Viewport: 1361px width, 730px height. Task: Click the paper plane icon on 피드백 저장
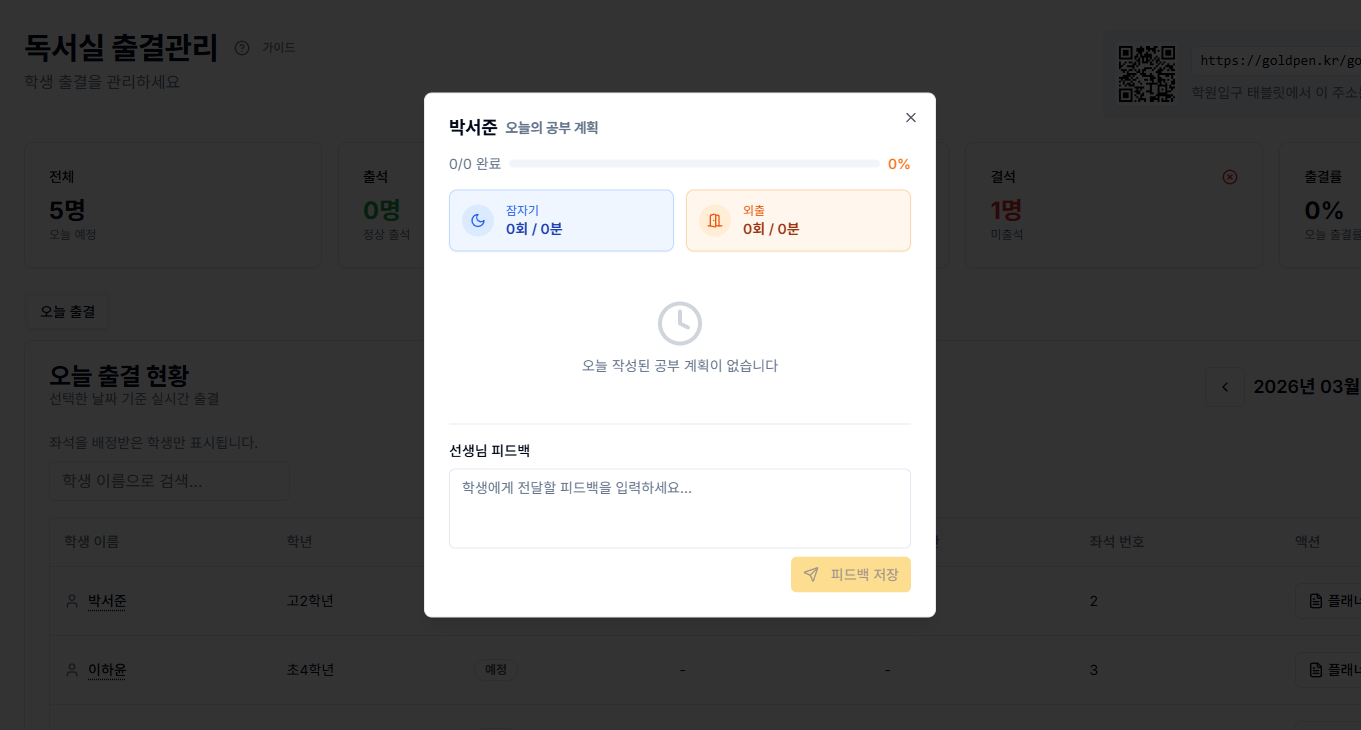(x=811, y=574)
